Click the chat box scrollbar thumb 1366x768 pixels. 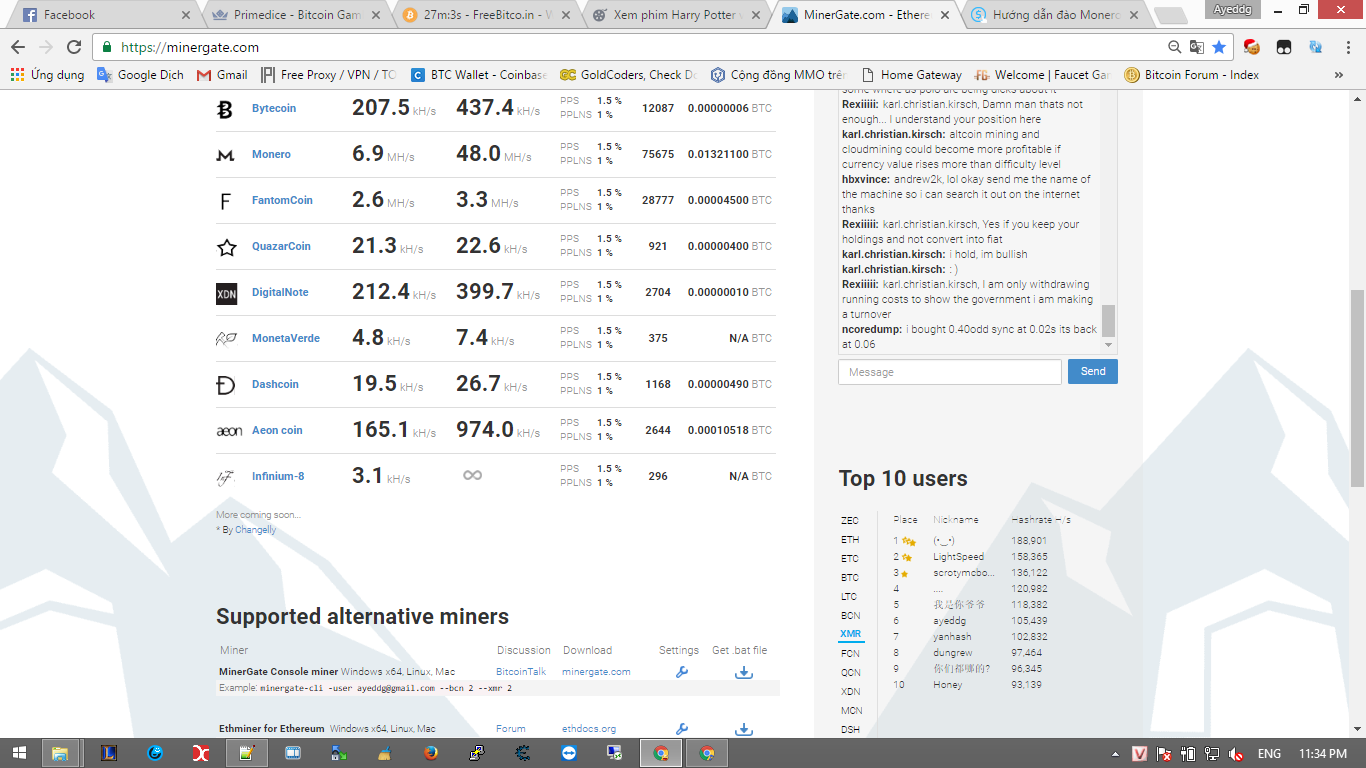pyautogui.click(x=1108, y=320)
